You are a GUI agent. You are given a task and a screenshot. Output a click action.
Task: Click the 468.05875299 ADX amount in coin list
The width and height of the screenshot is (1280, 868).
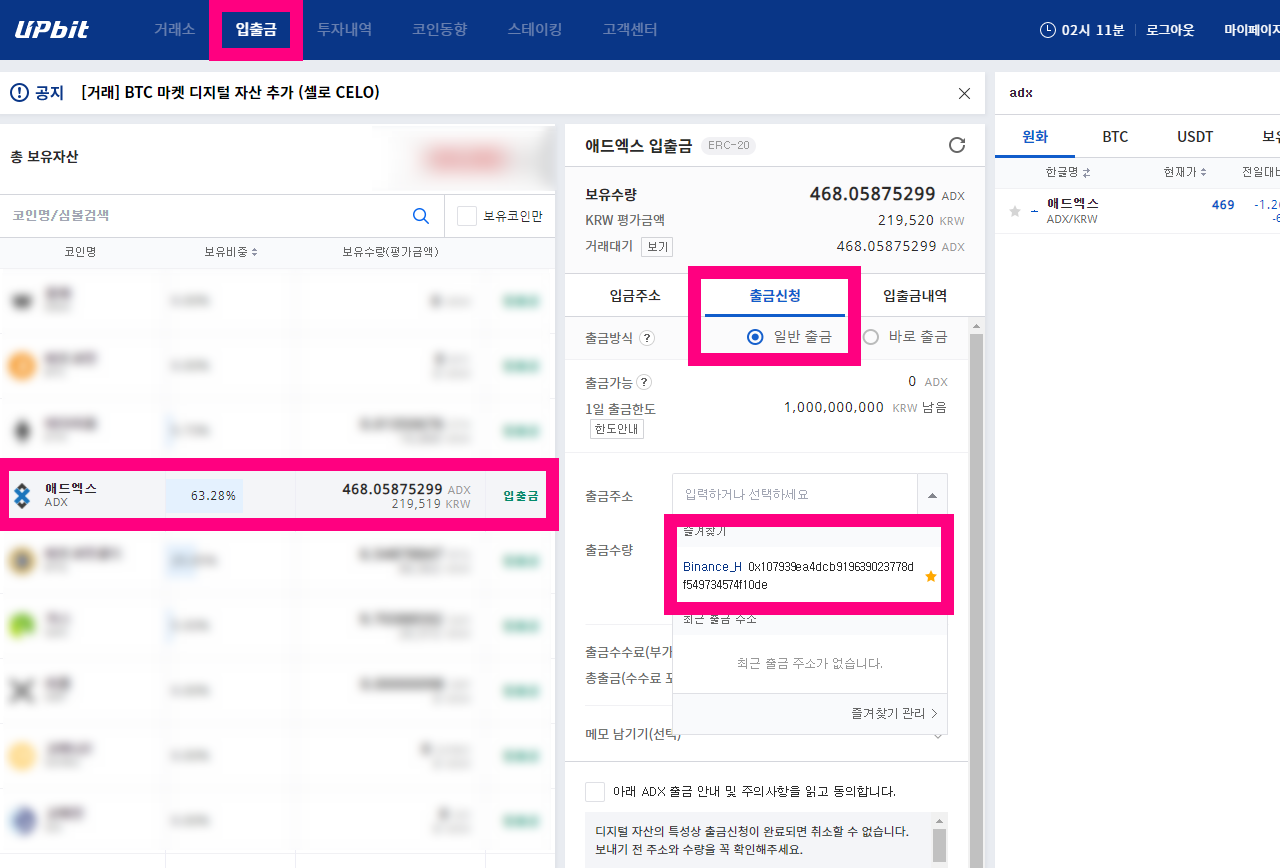(x=406, y=489)
